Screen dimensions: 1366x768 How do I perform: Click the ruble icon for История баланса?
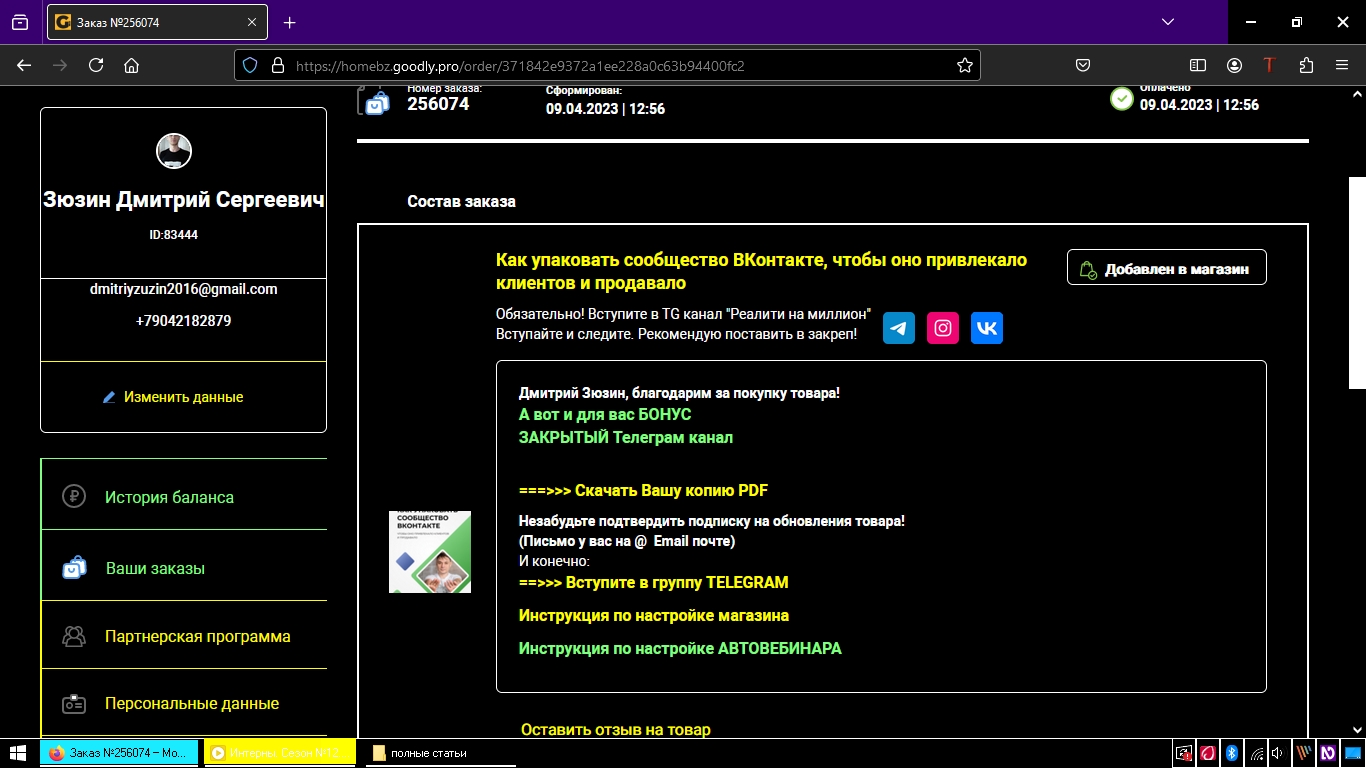coord(74,496)
